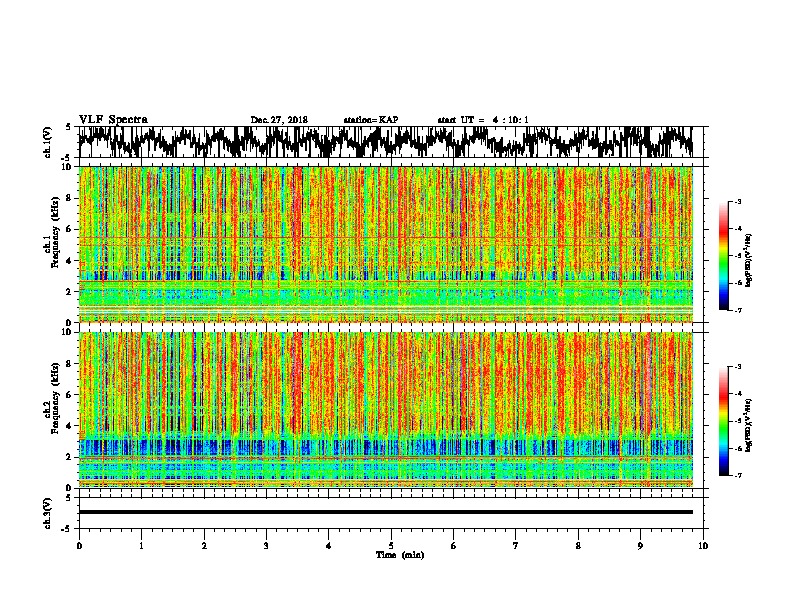
Task: Select the date text "Dec. 27, 2018"
Action: 279,120
